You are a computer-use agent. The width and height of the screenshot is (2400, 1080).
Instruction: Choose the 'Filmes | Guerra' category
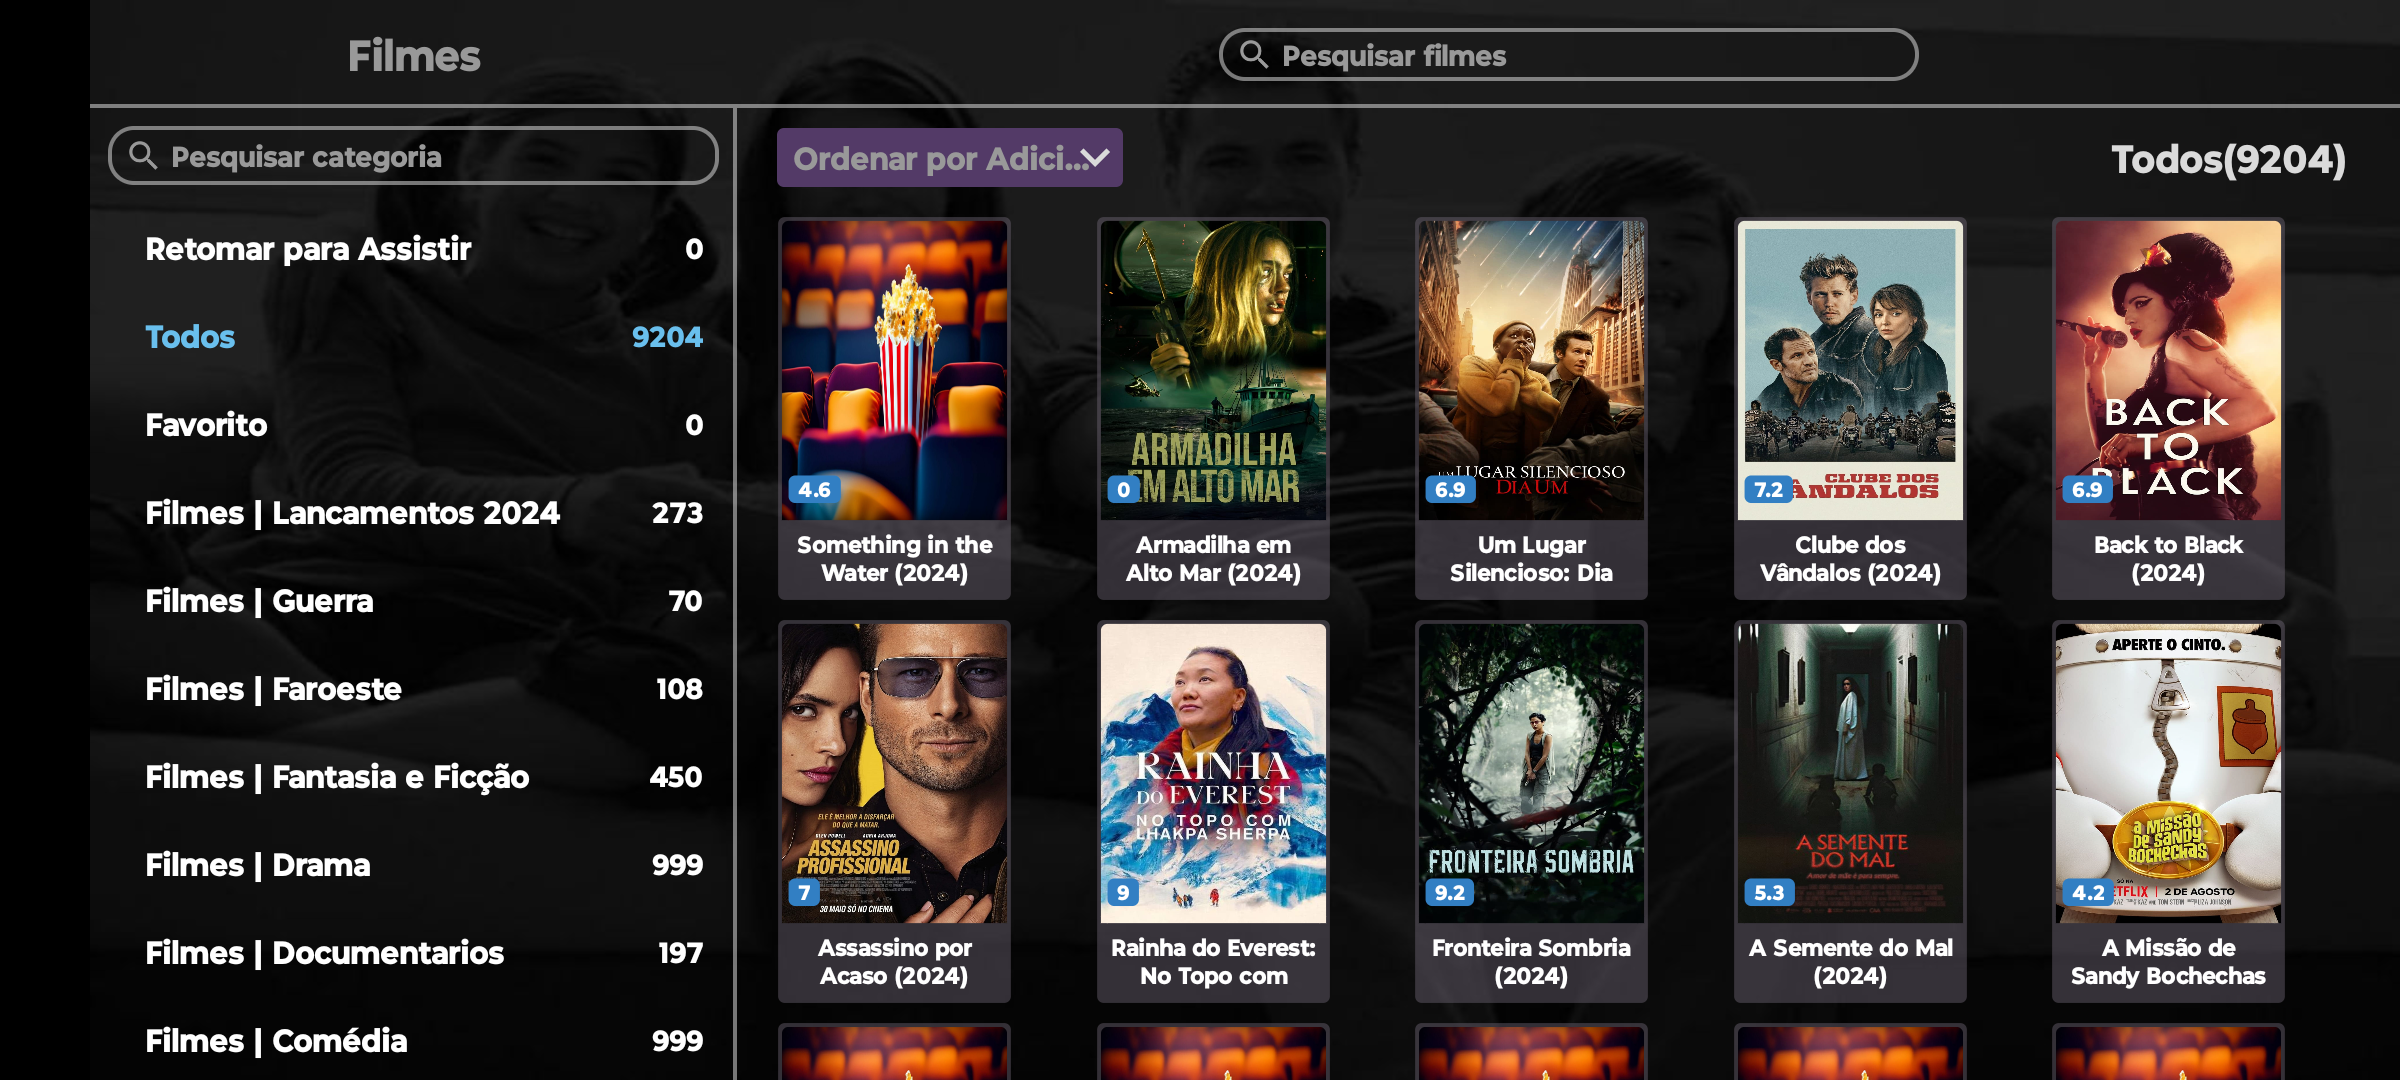coord(259,601)
